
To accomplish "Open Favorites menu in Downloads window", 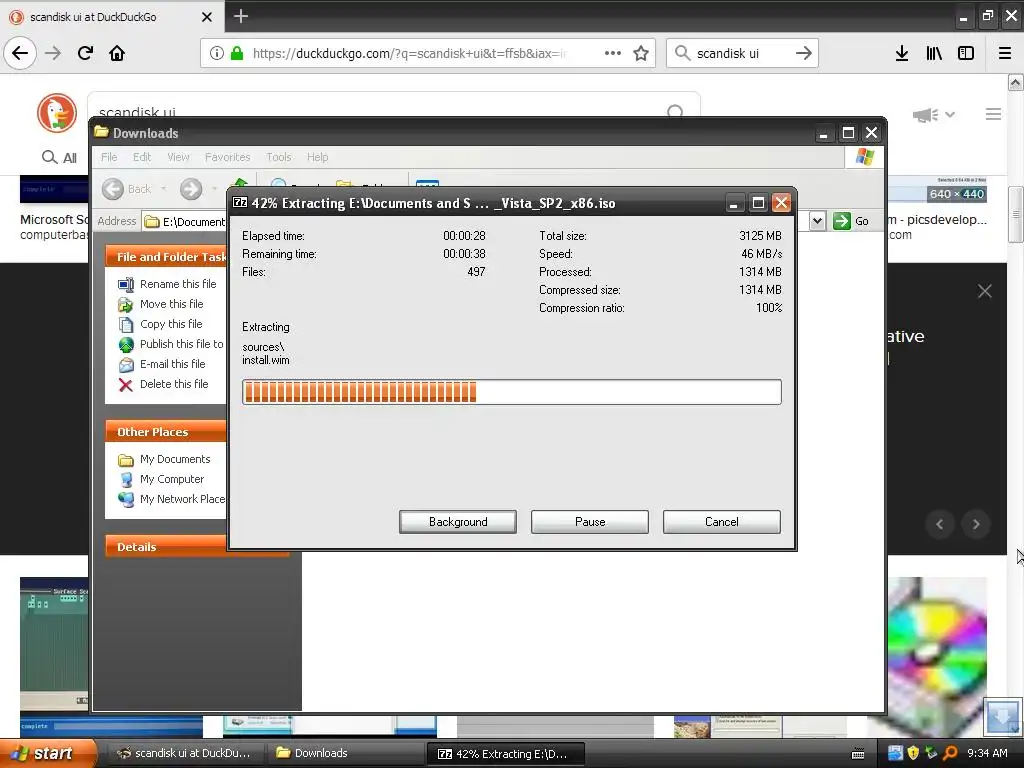I will point(227,157).
